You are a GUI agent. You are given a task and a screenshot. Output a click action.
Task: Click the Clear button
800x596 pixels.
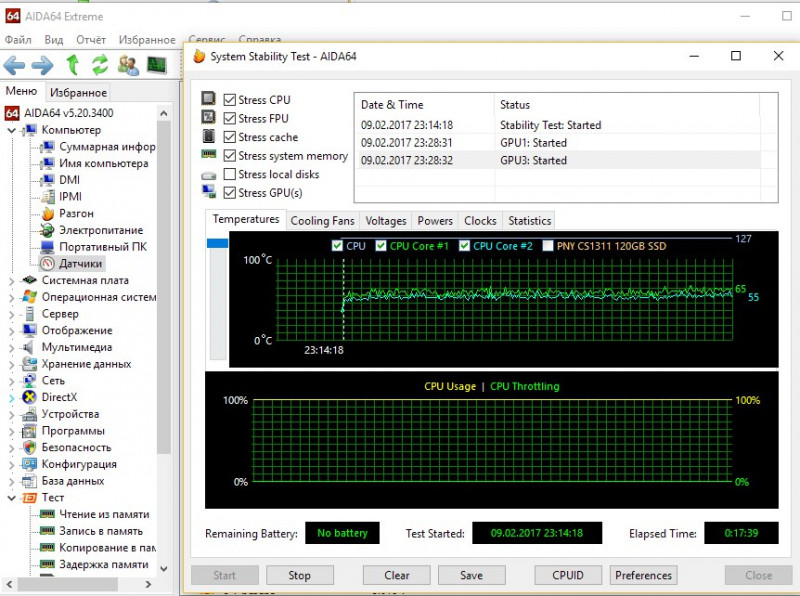pyautogui.click(x=396, y=575)
